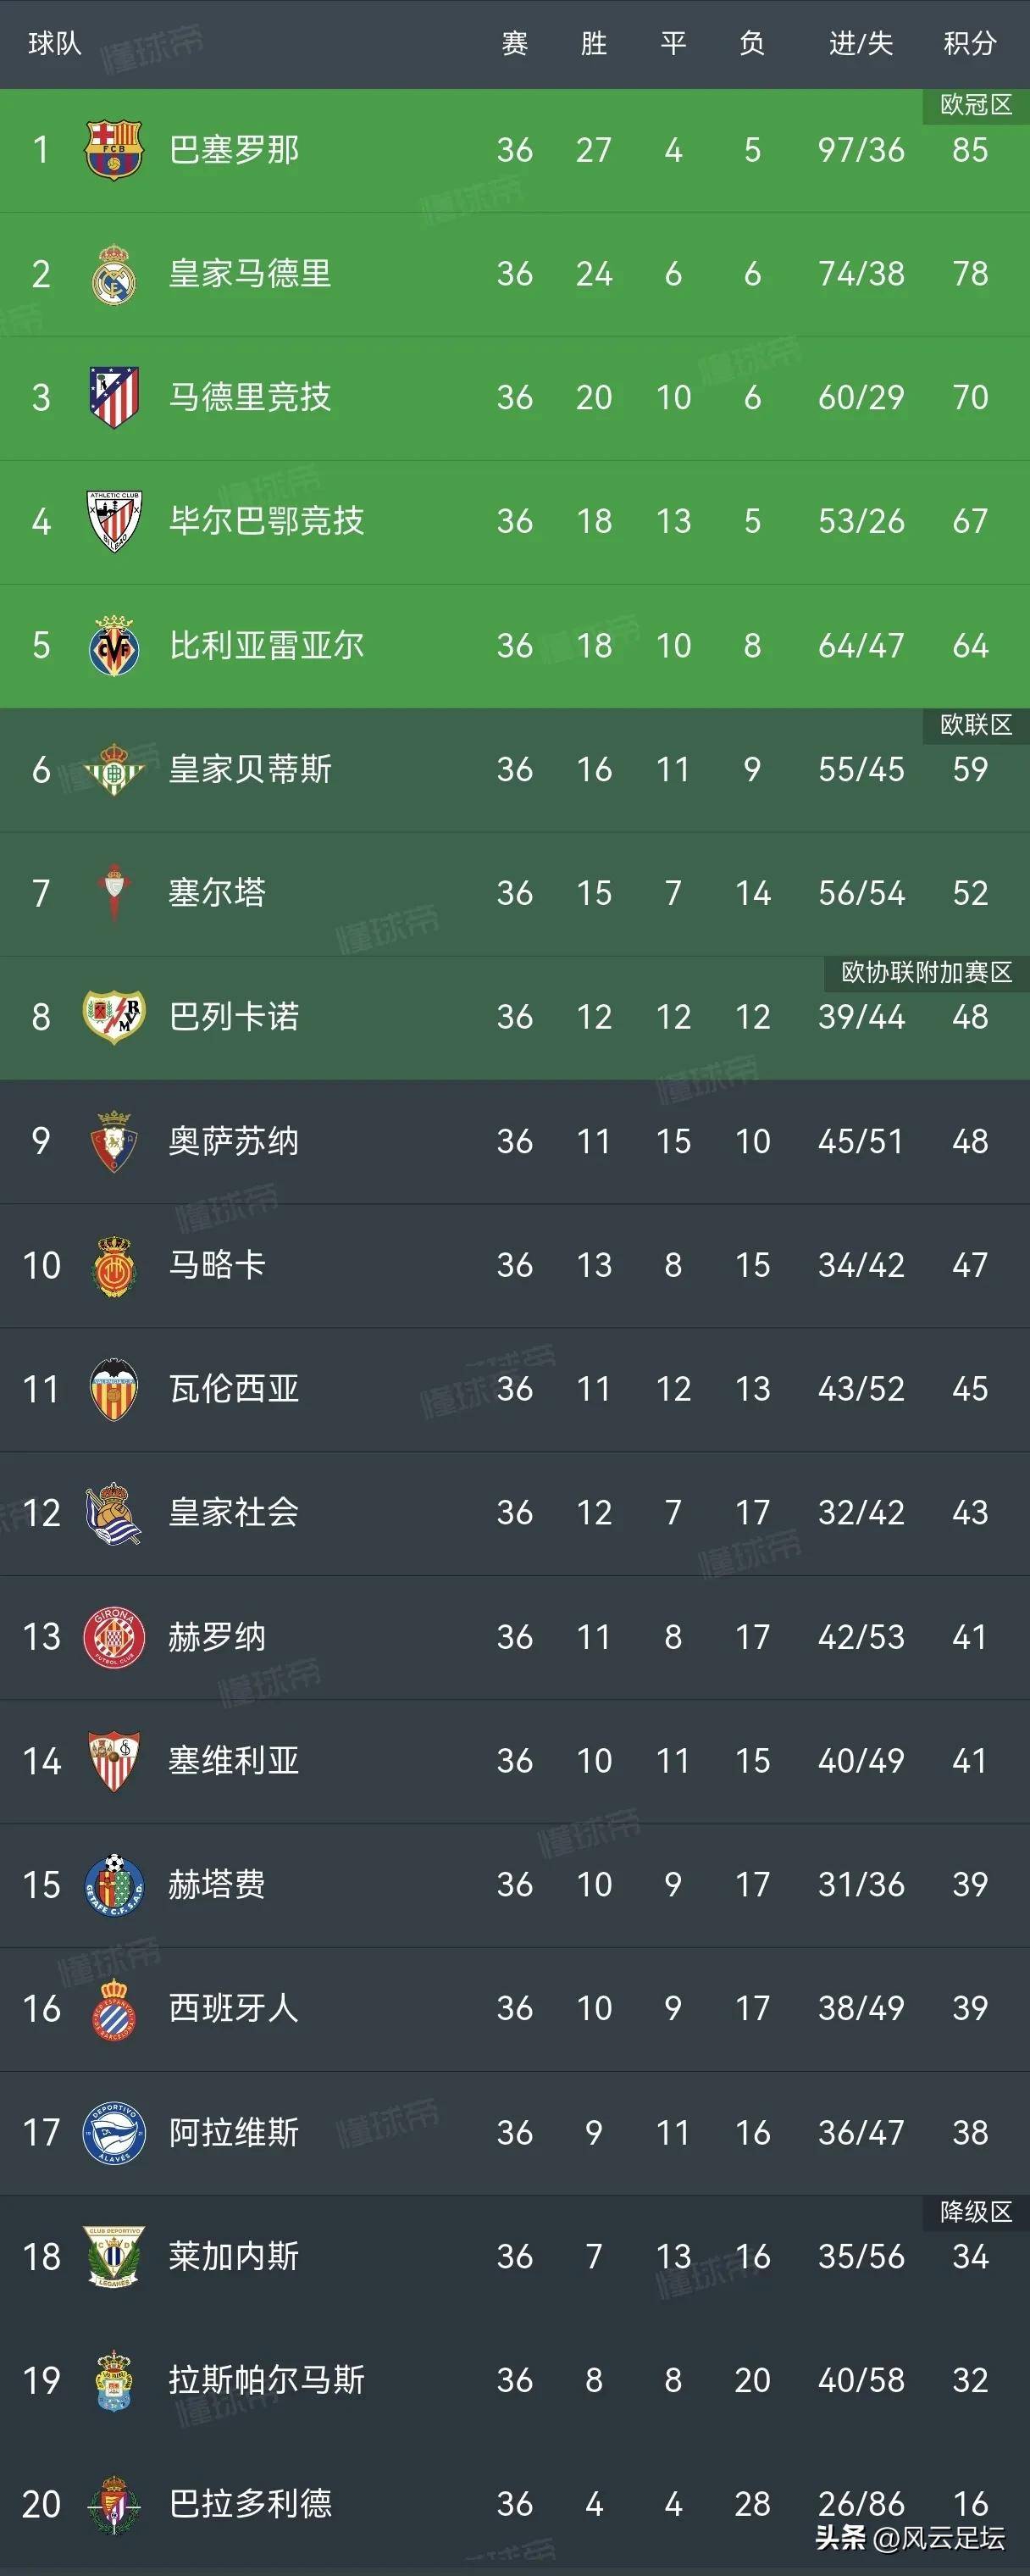Tap the Villarreal yellow badge
The height and width of the screenshot is (2576, 1030).
(x=114, y=646)
